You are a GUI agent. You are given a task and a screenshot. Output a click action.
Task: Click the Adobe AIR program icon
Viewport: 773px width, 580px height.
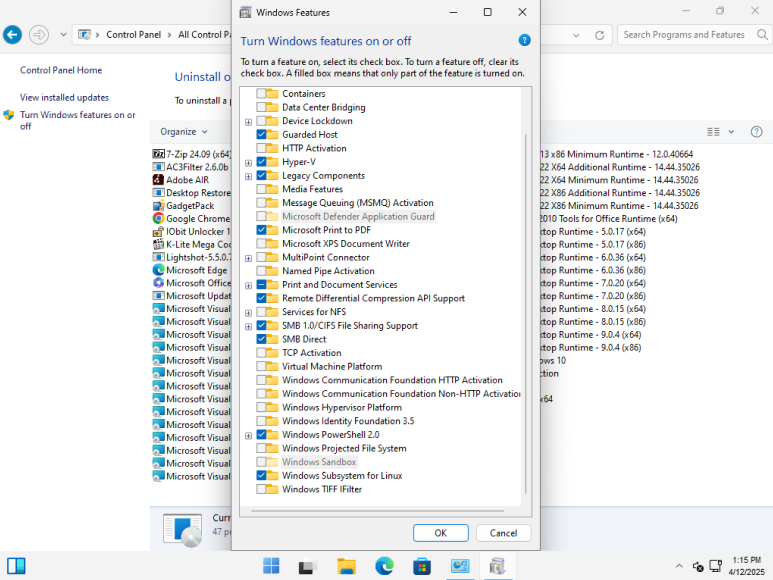click(x=158, y=180)
